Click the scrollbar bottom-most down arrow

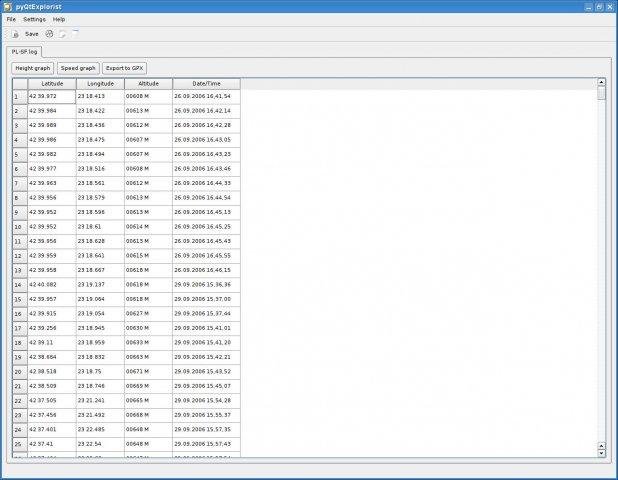[x=601, y=453]
